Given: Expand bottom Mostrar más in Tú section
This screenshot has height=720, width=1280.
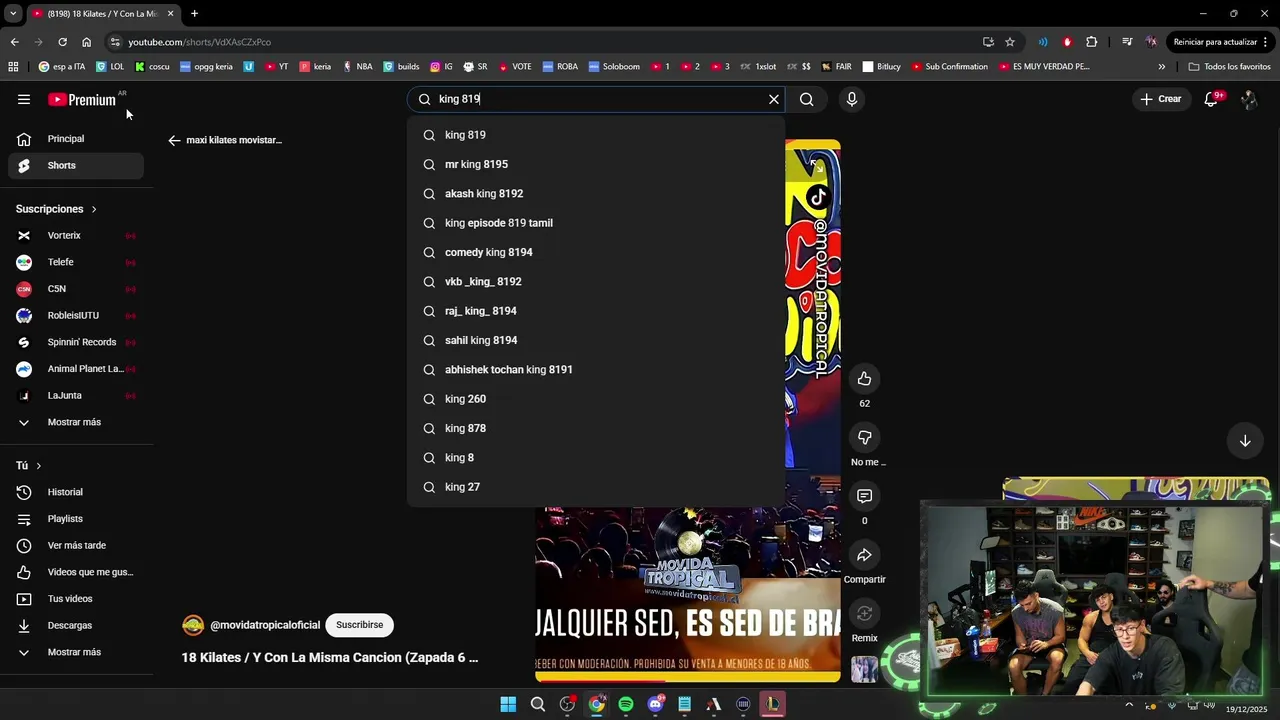Looking at the screenshot, I should (x=76, y=652).
